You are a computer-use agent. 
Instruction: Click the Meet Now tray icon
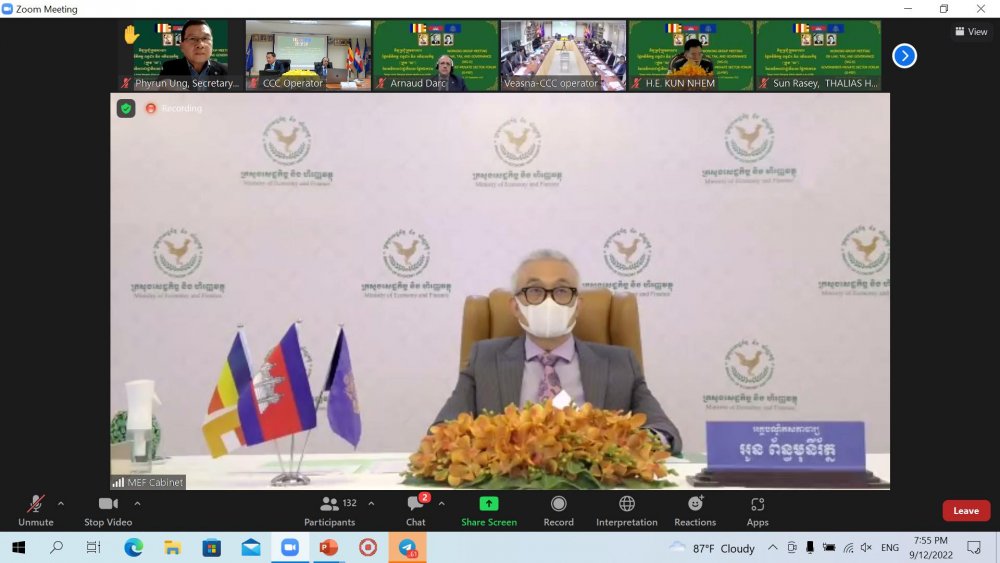click(791, 548)
